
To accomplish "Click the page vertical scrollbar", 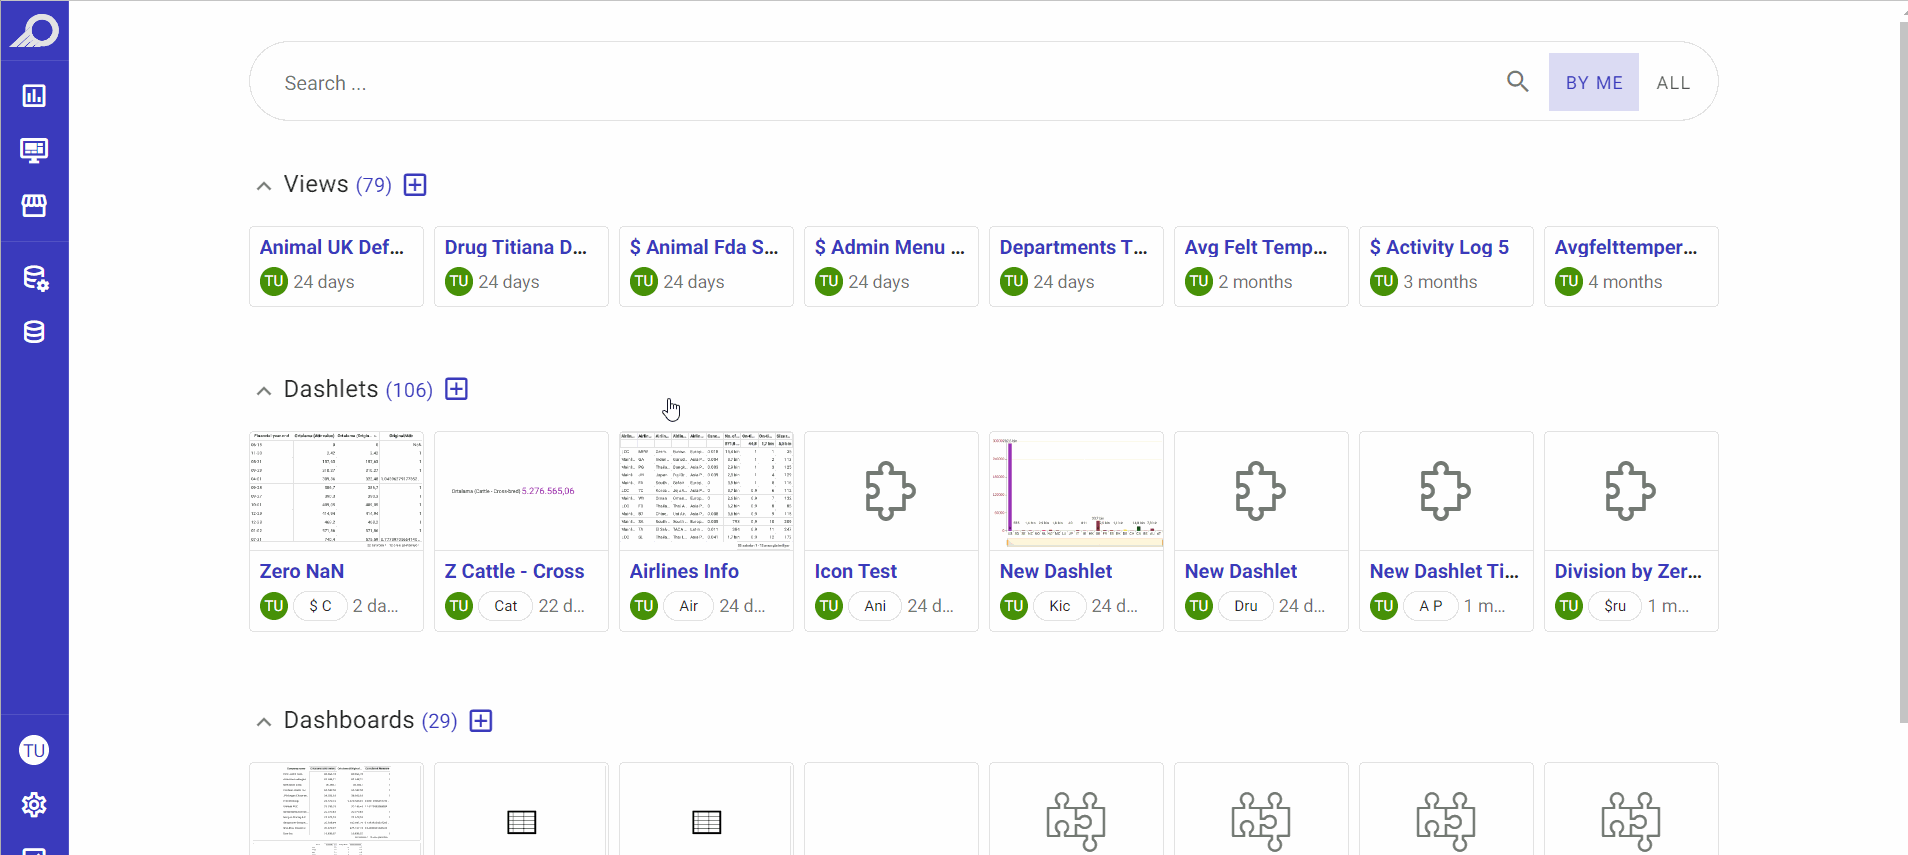I will 1903,370.
